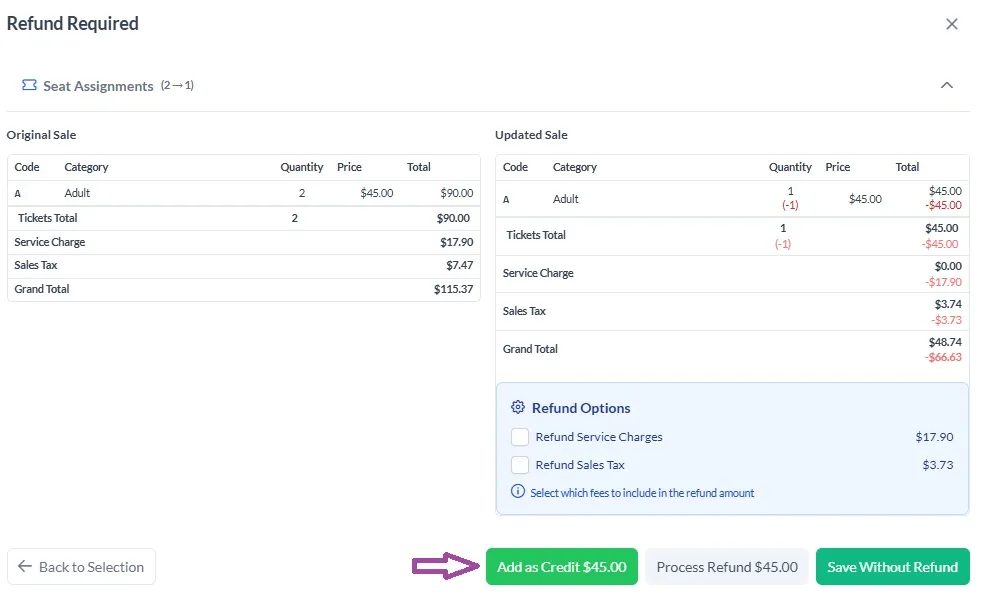The height and width of the screenshot is (596, 982).
Task: Click "Adult" in the Original Sale table
Action: (x=77, y=193)
